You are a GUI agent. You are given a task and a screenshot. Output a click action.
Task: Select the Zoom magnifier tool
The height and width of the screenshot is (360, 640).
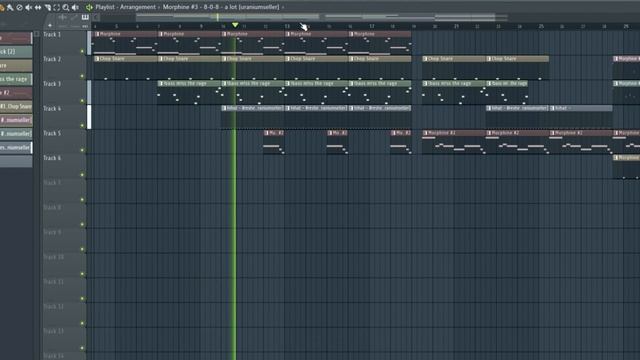tap(66, 7)
